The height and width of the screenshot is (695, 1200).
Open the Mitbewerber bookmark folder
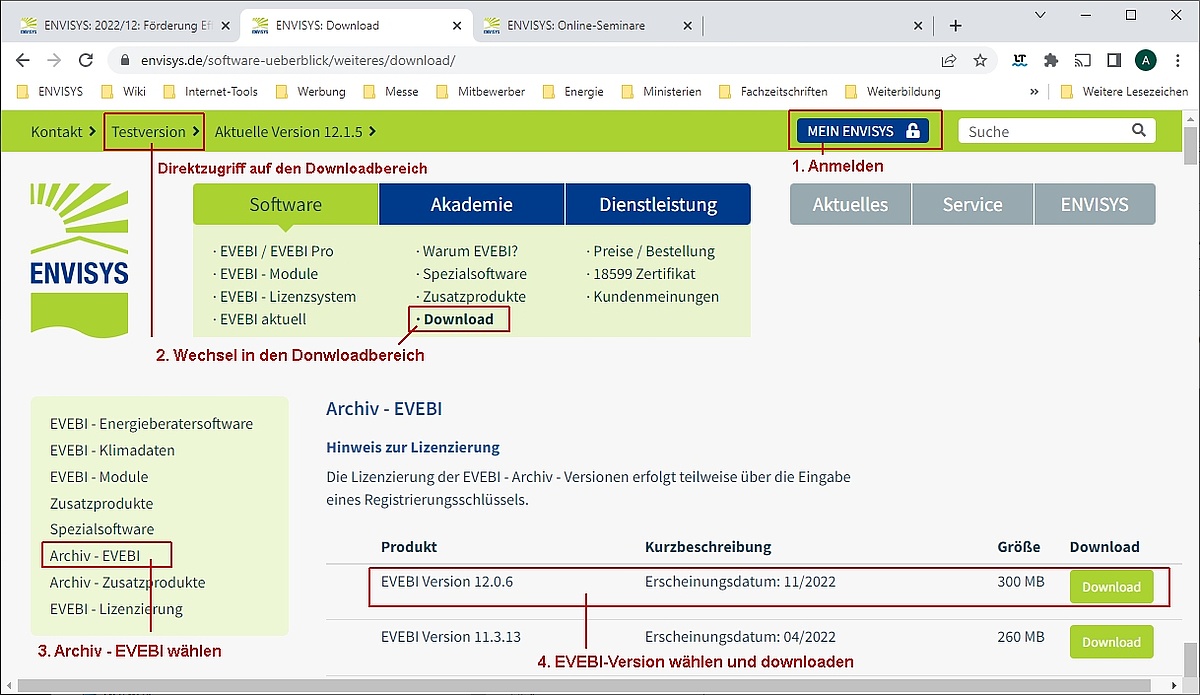(x=480, y=91)
